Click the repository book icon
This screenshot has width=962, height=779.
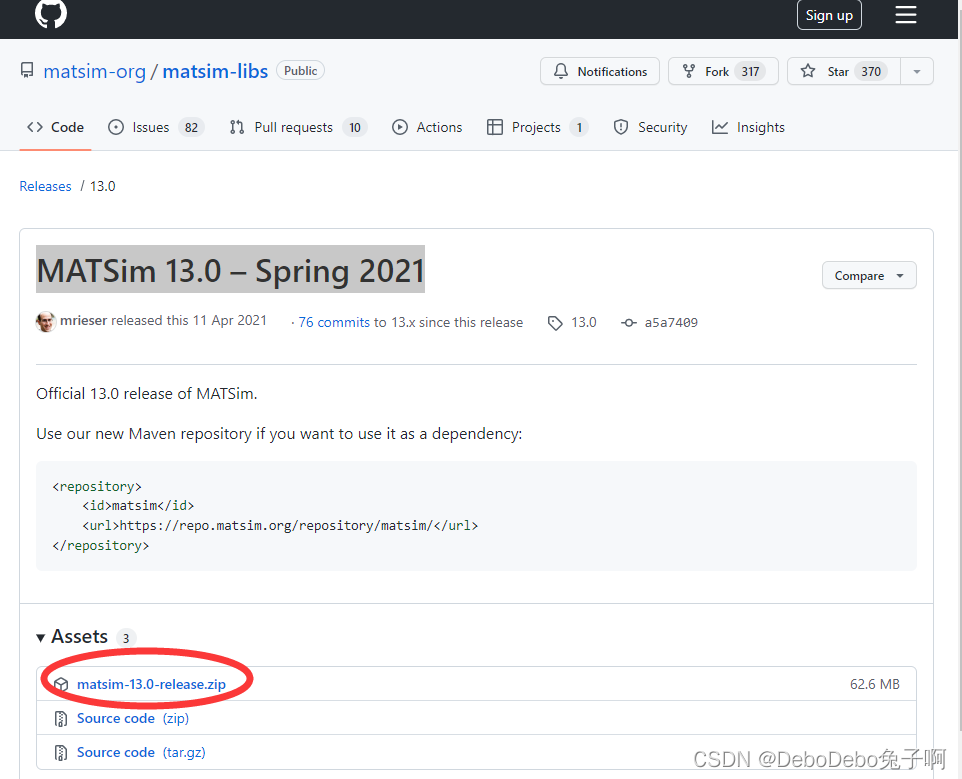click(27, 71)
